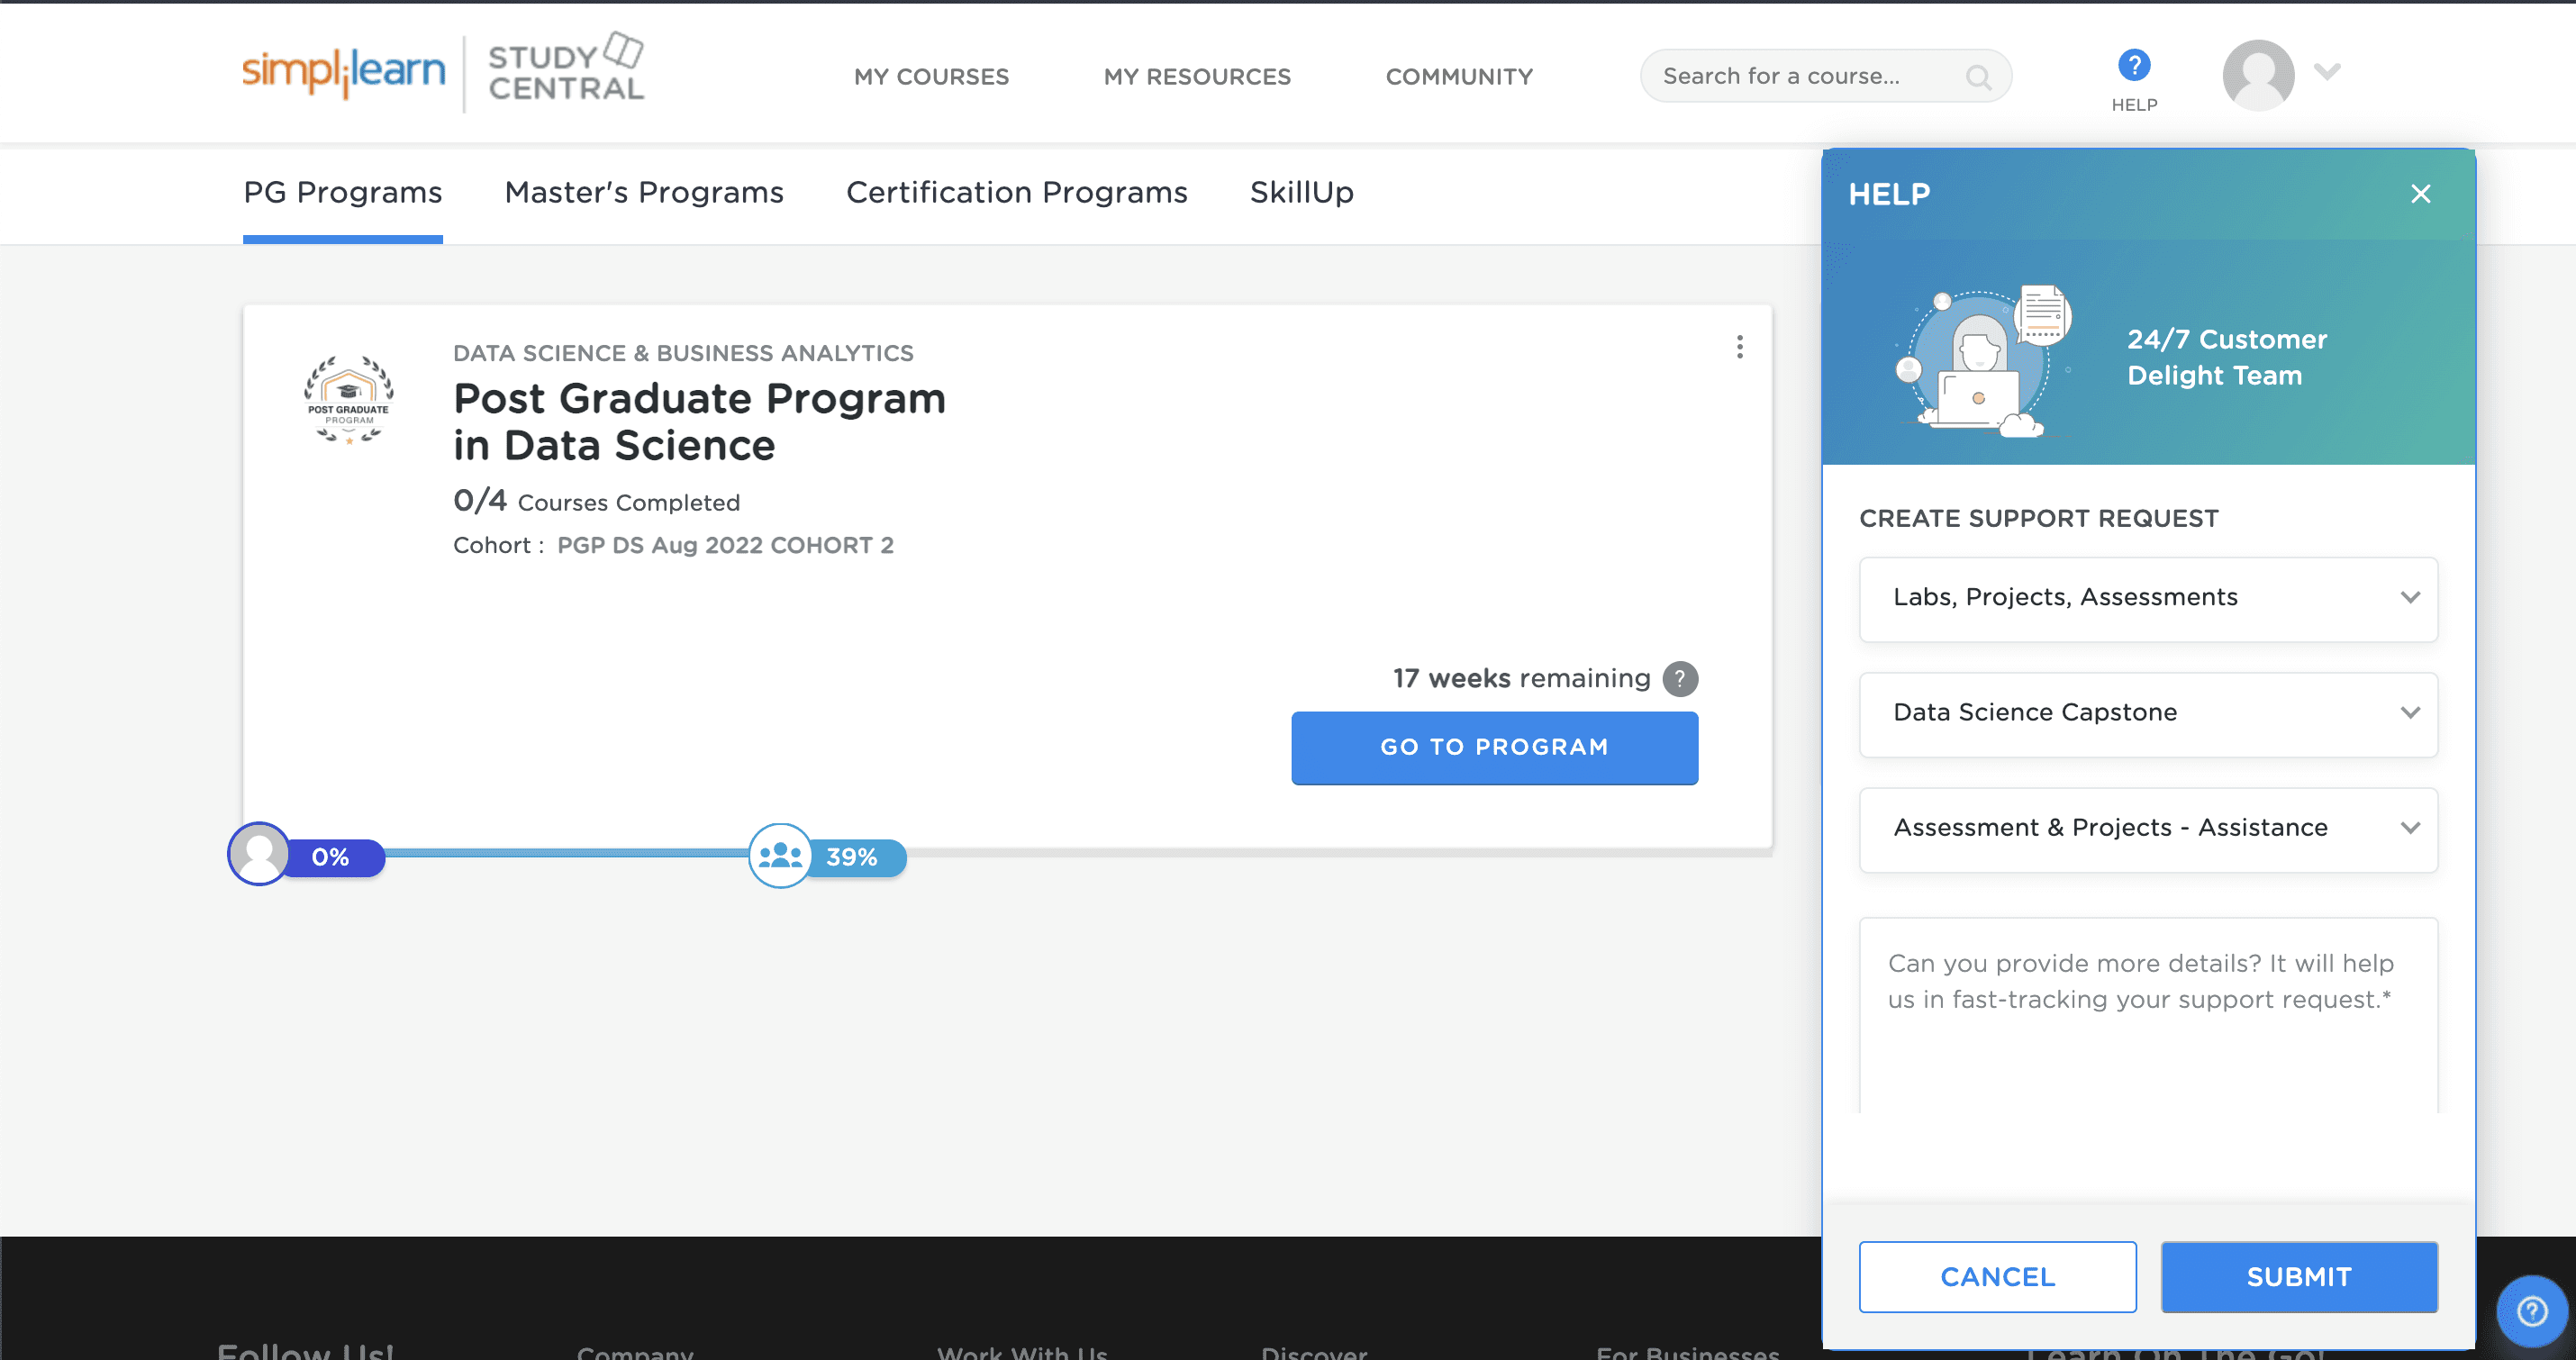This screenshot has width=2576, height=1360.
Task: Expand the profile dropdown arrow
Action: (2327, 71)
